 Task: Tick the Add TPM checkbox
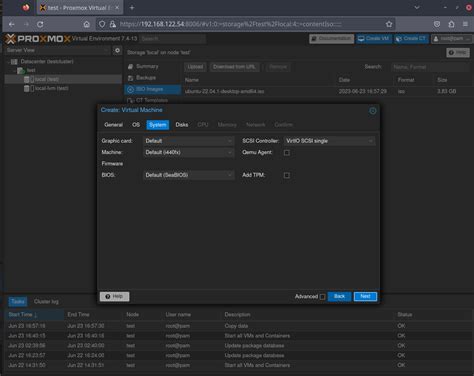287,175
